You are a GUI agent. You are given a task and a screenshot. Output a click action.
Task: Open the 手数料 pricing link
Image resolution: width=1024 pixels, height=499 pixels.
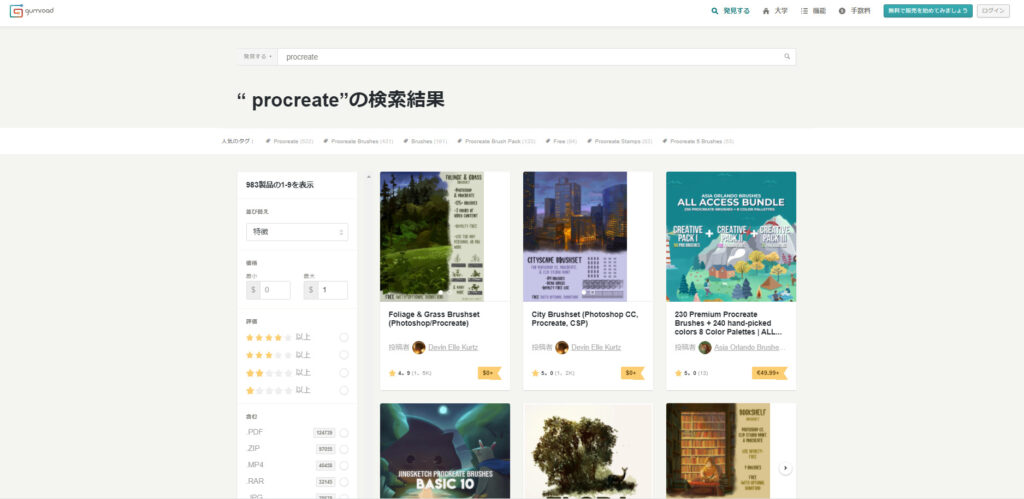(x=854, y=11)
